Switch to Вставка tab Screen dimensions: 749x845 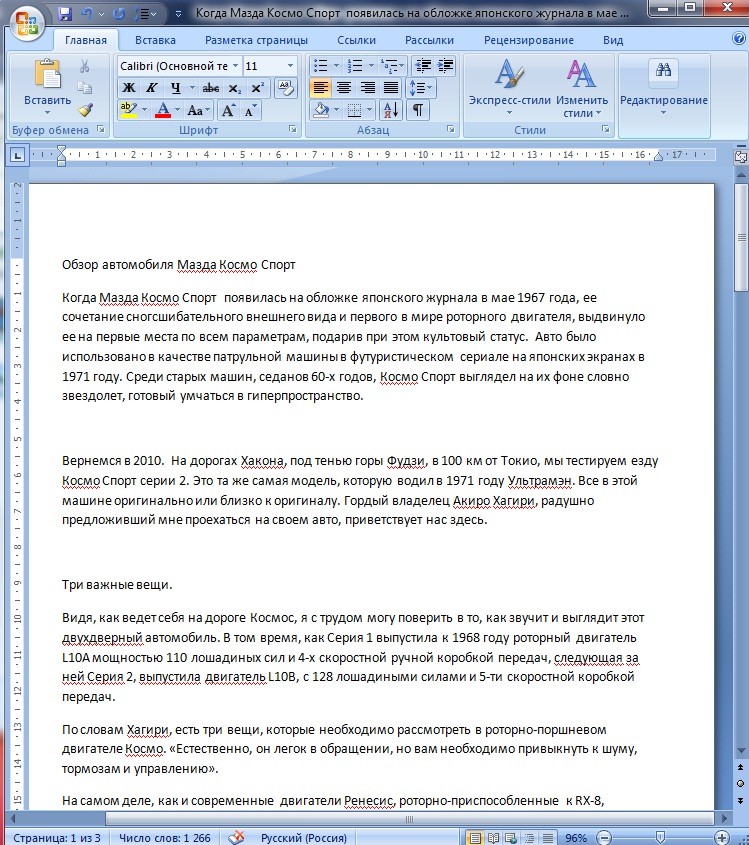[155, 40]
